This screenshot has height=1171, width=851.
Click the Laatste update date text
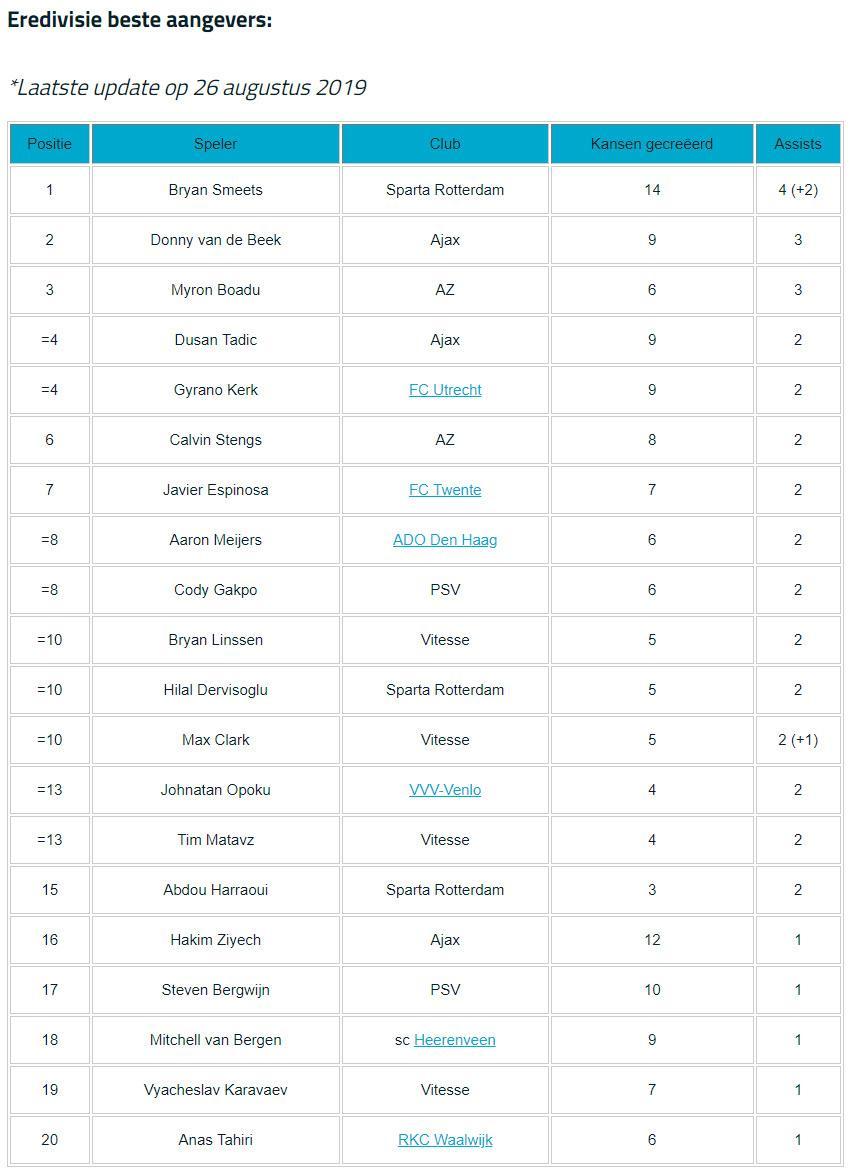(188, 88)
